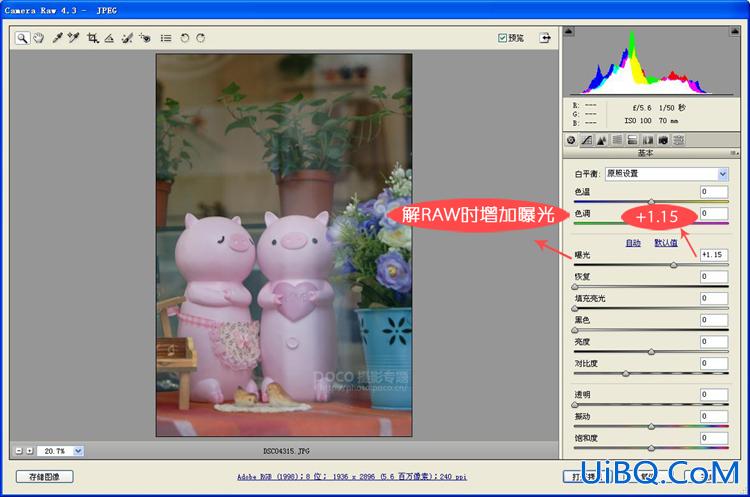The height and width of the screenshot is (497, 750).
Task: Open the Basic panel flyout menu
Action: [x=734, y=153]
